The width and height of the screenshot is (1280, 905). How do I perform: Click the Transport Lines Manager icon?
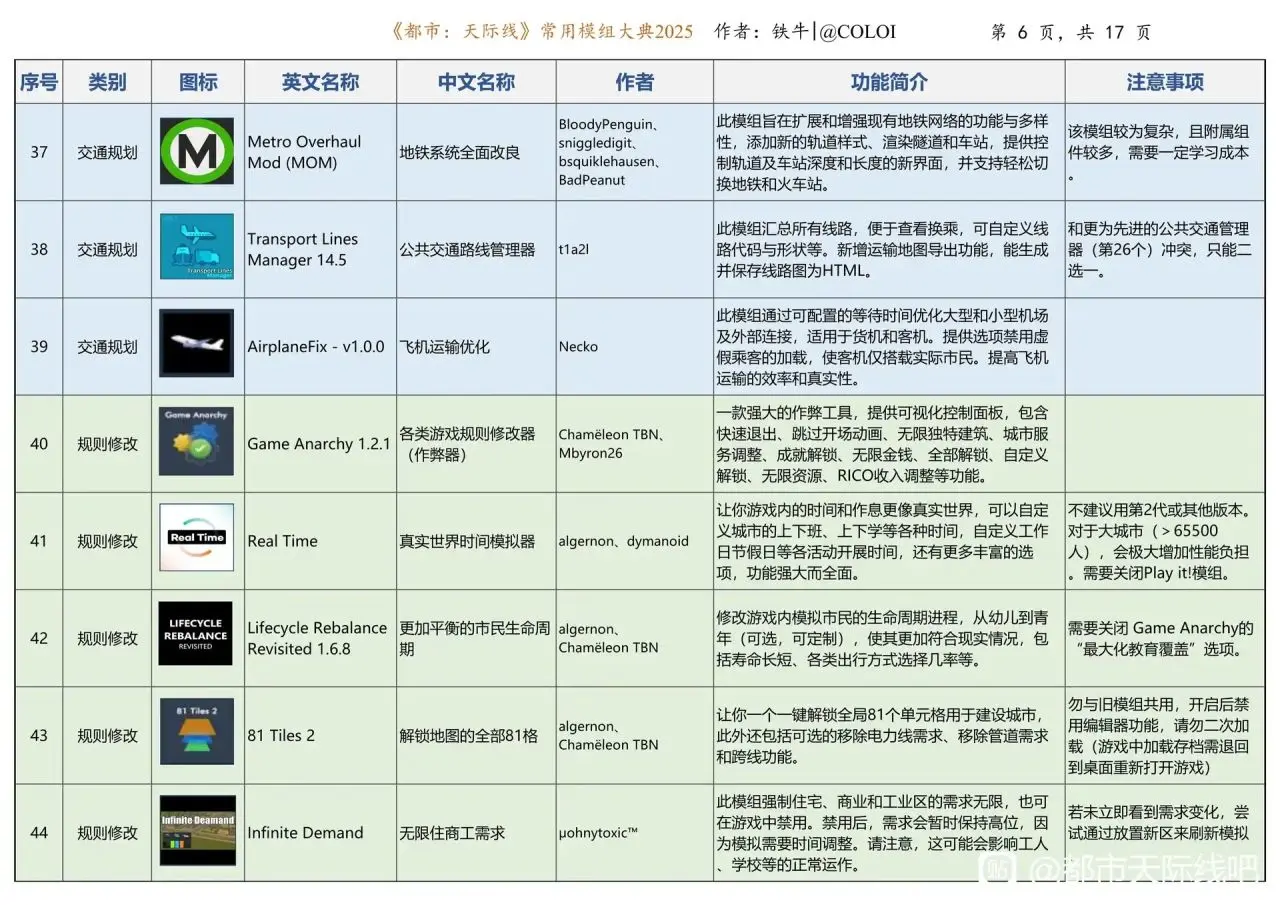coord(197,248)
